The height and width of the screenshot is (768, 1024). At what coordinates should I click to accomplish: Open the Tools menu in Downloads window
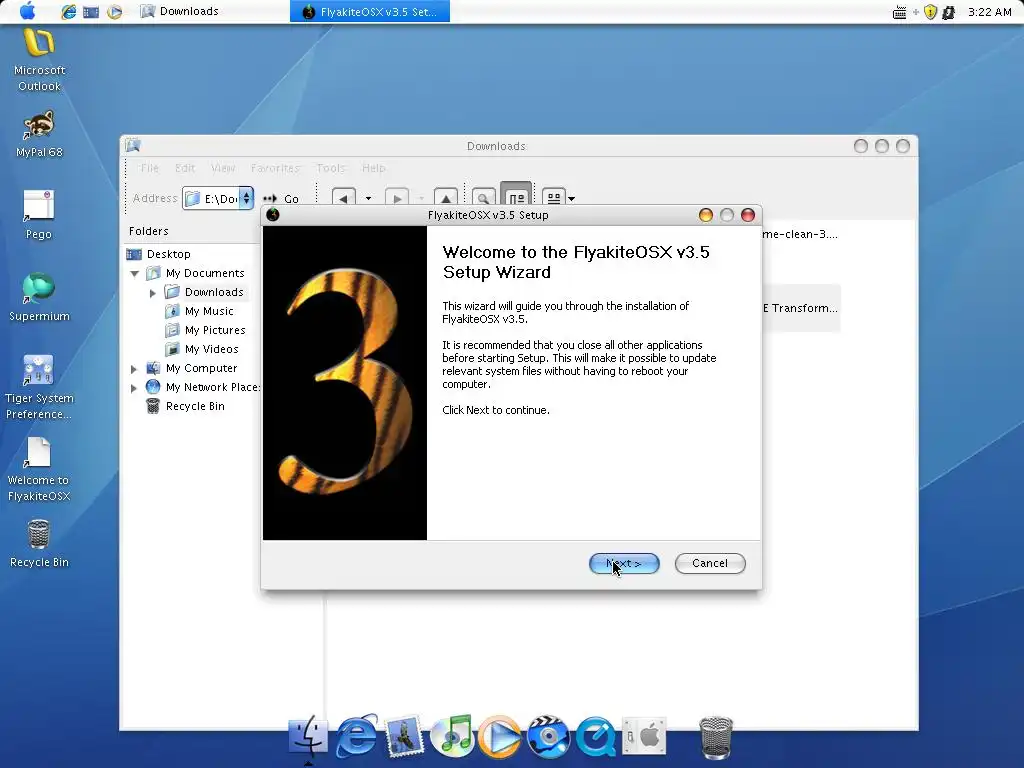pos(330,168)
